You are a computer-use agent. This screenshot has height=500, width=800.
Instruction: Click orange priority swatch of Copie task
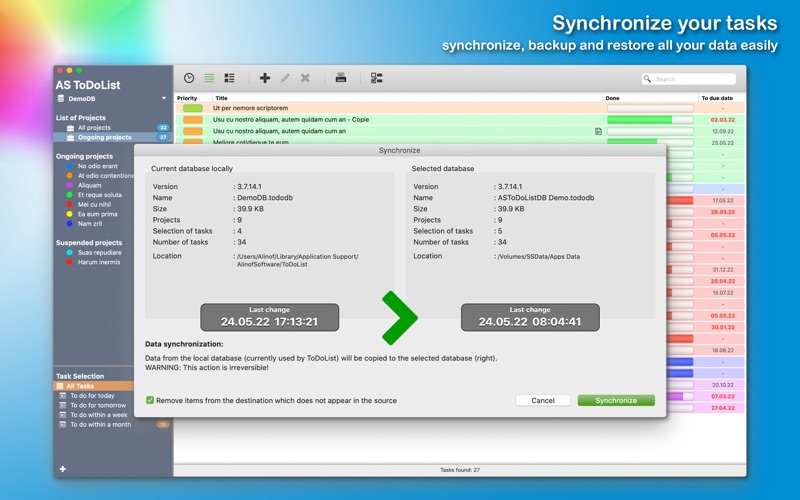pyautogui.click(x=193, y=120)
